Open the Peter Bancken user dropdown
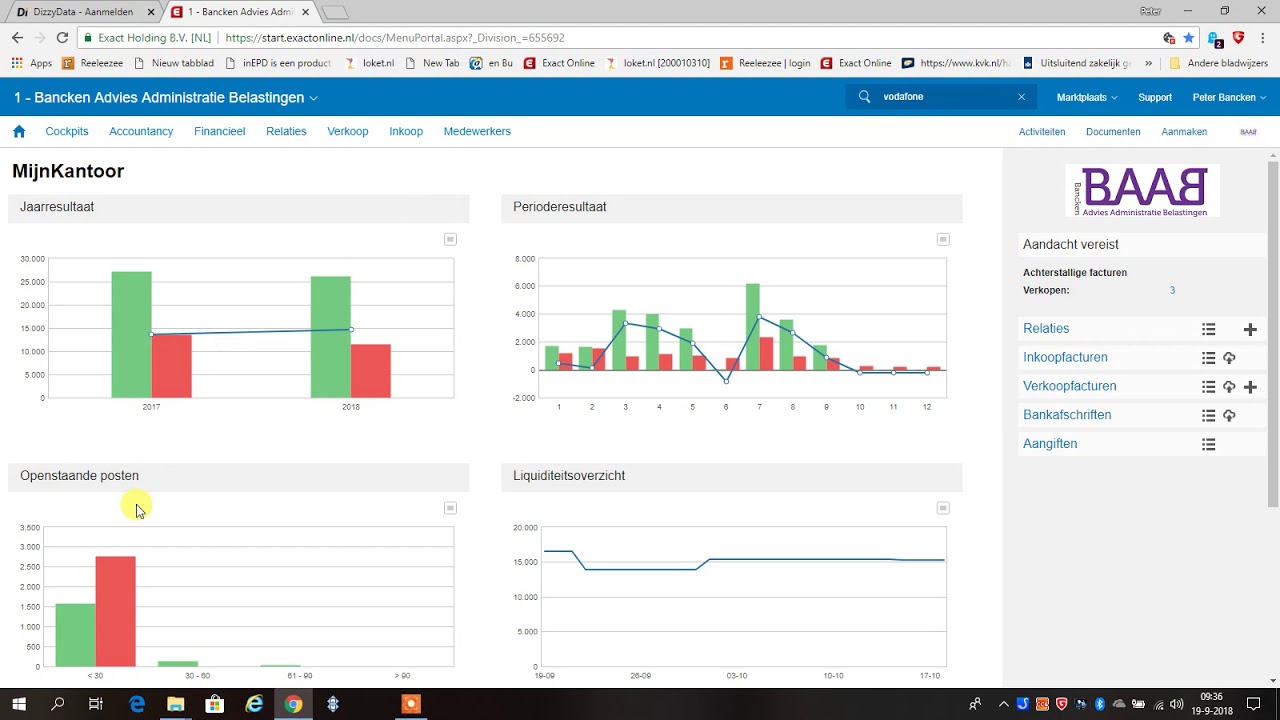Viewport: 1280px width, 720px height. point(1229,97)
